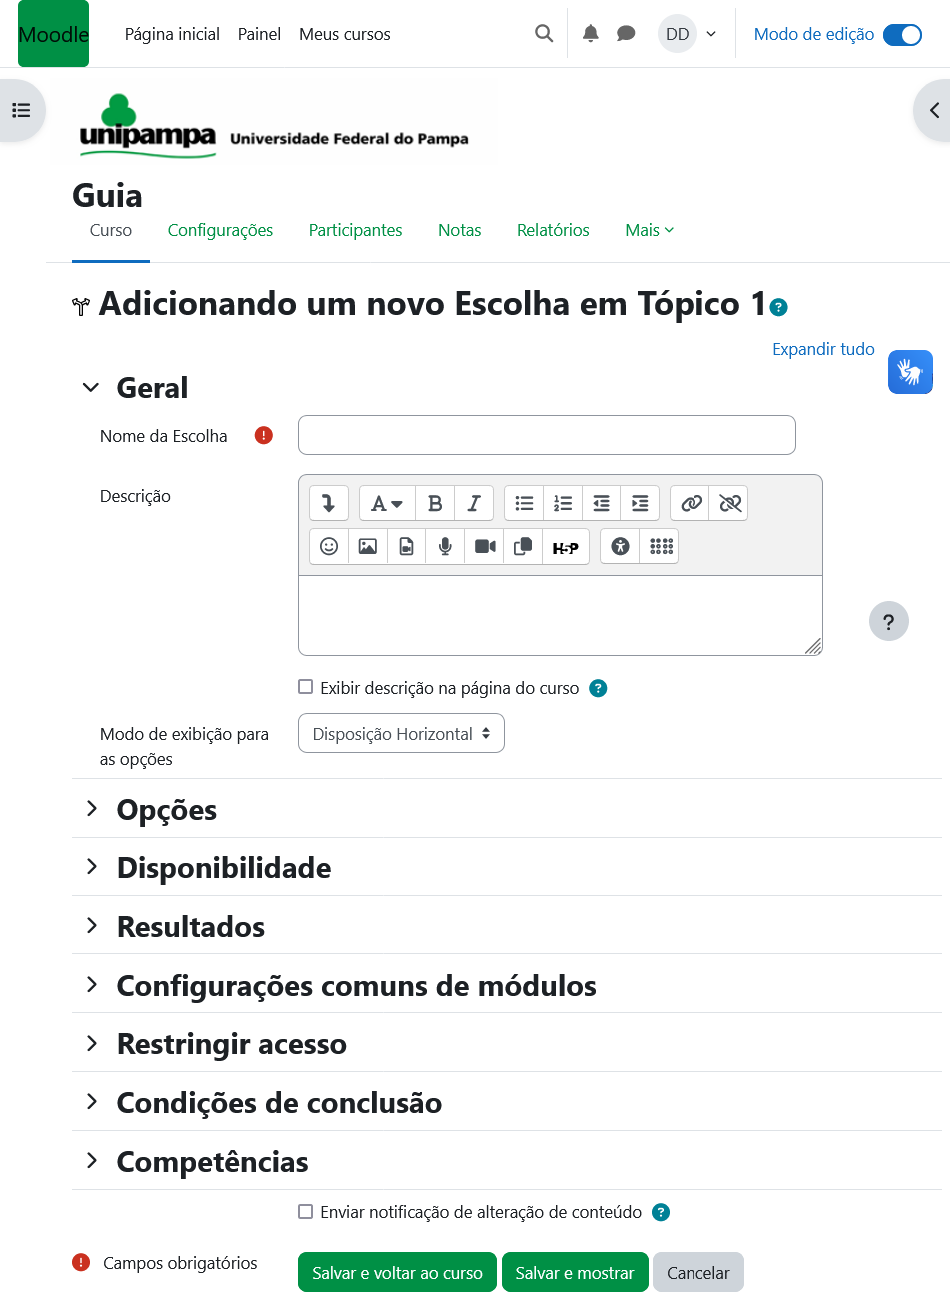Switch to the Participantes tab
Viewport: 950px width, 1304px height.
tap(355, 230)
